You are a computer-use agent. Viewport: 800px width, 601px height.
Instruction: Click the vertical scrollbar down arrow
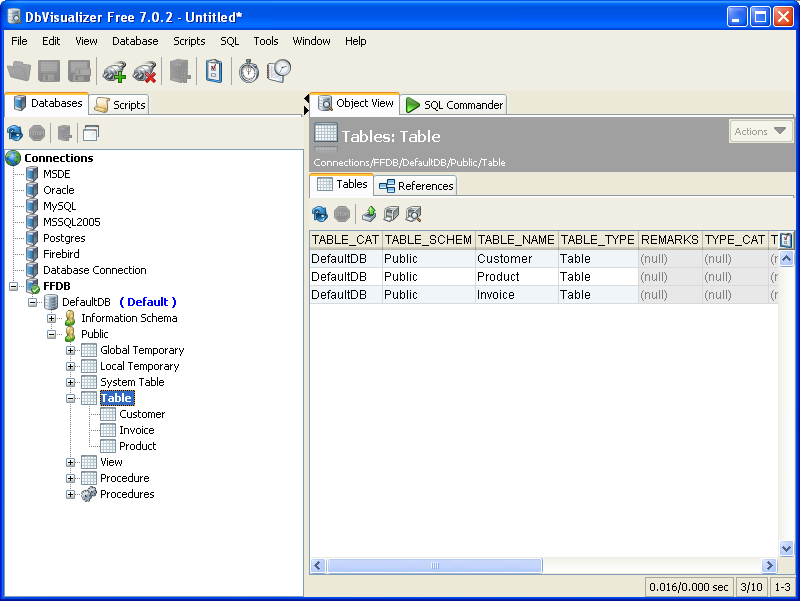pos(786,548)
